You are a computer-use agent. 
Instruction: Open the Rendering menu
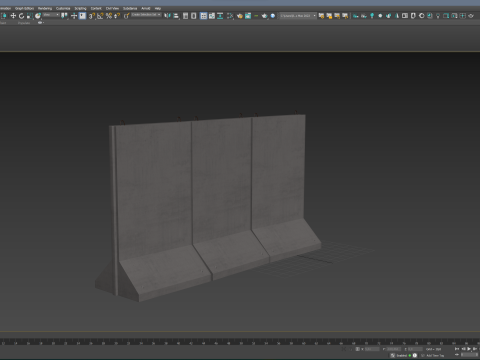tap(45, 8)
